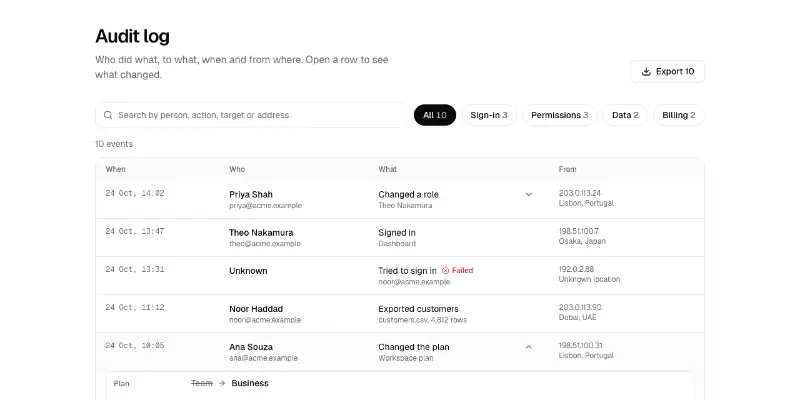The width and height of the screenshot is (800, 400).
Task: Click timestamp 24 Oct, 11:12
Action: tap(135, 307)
